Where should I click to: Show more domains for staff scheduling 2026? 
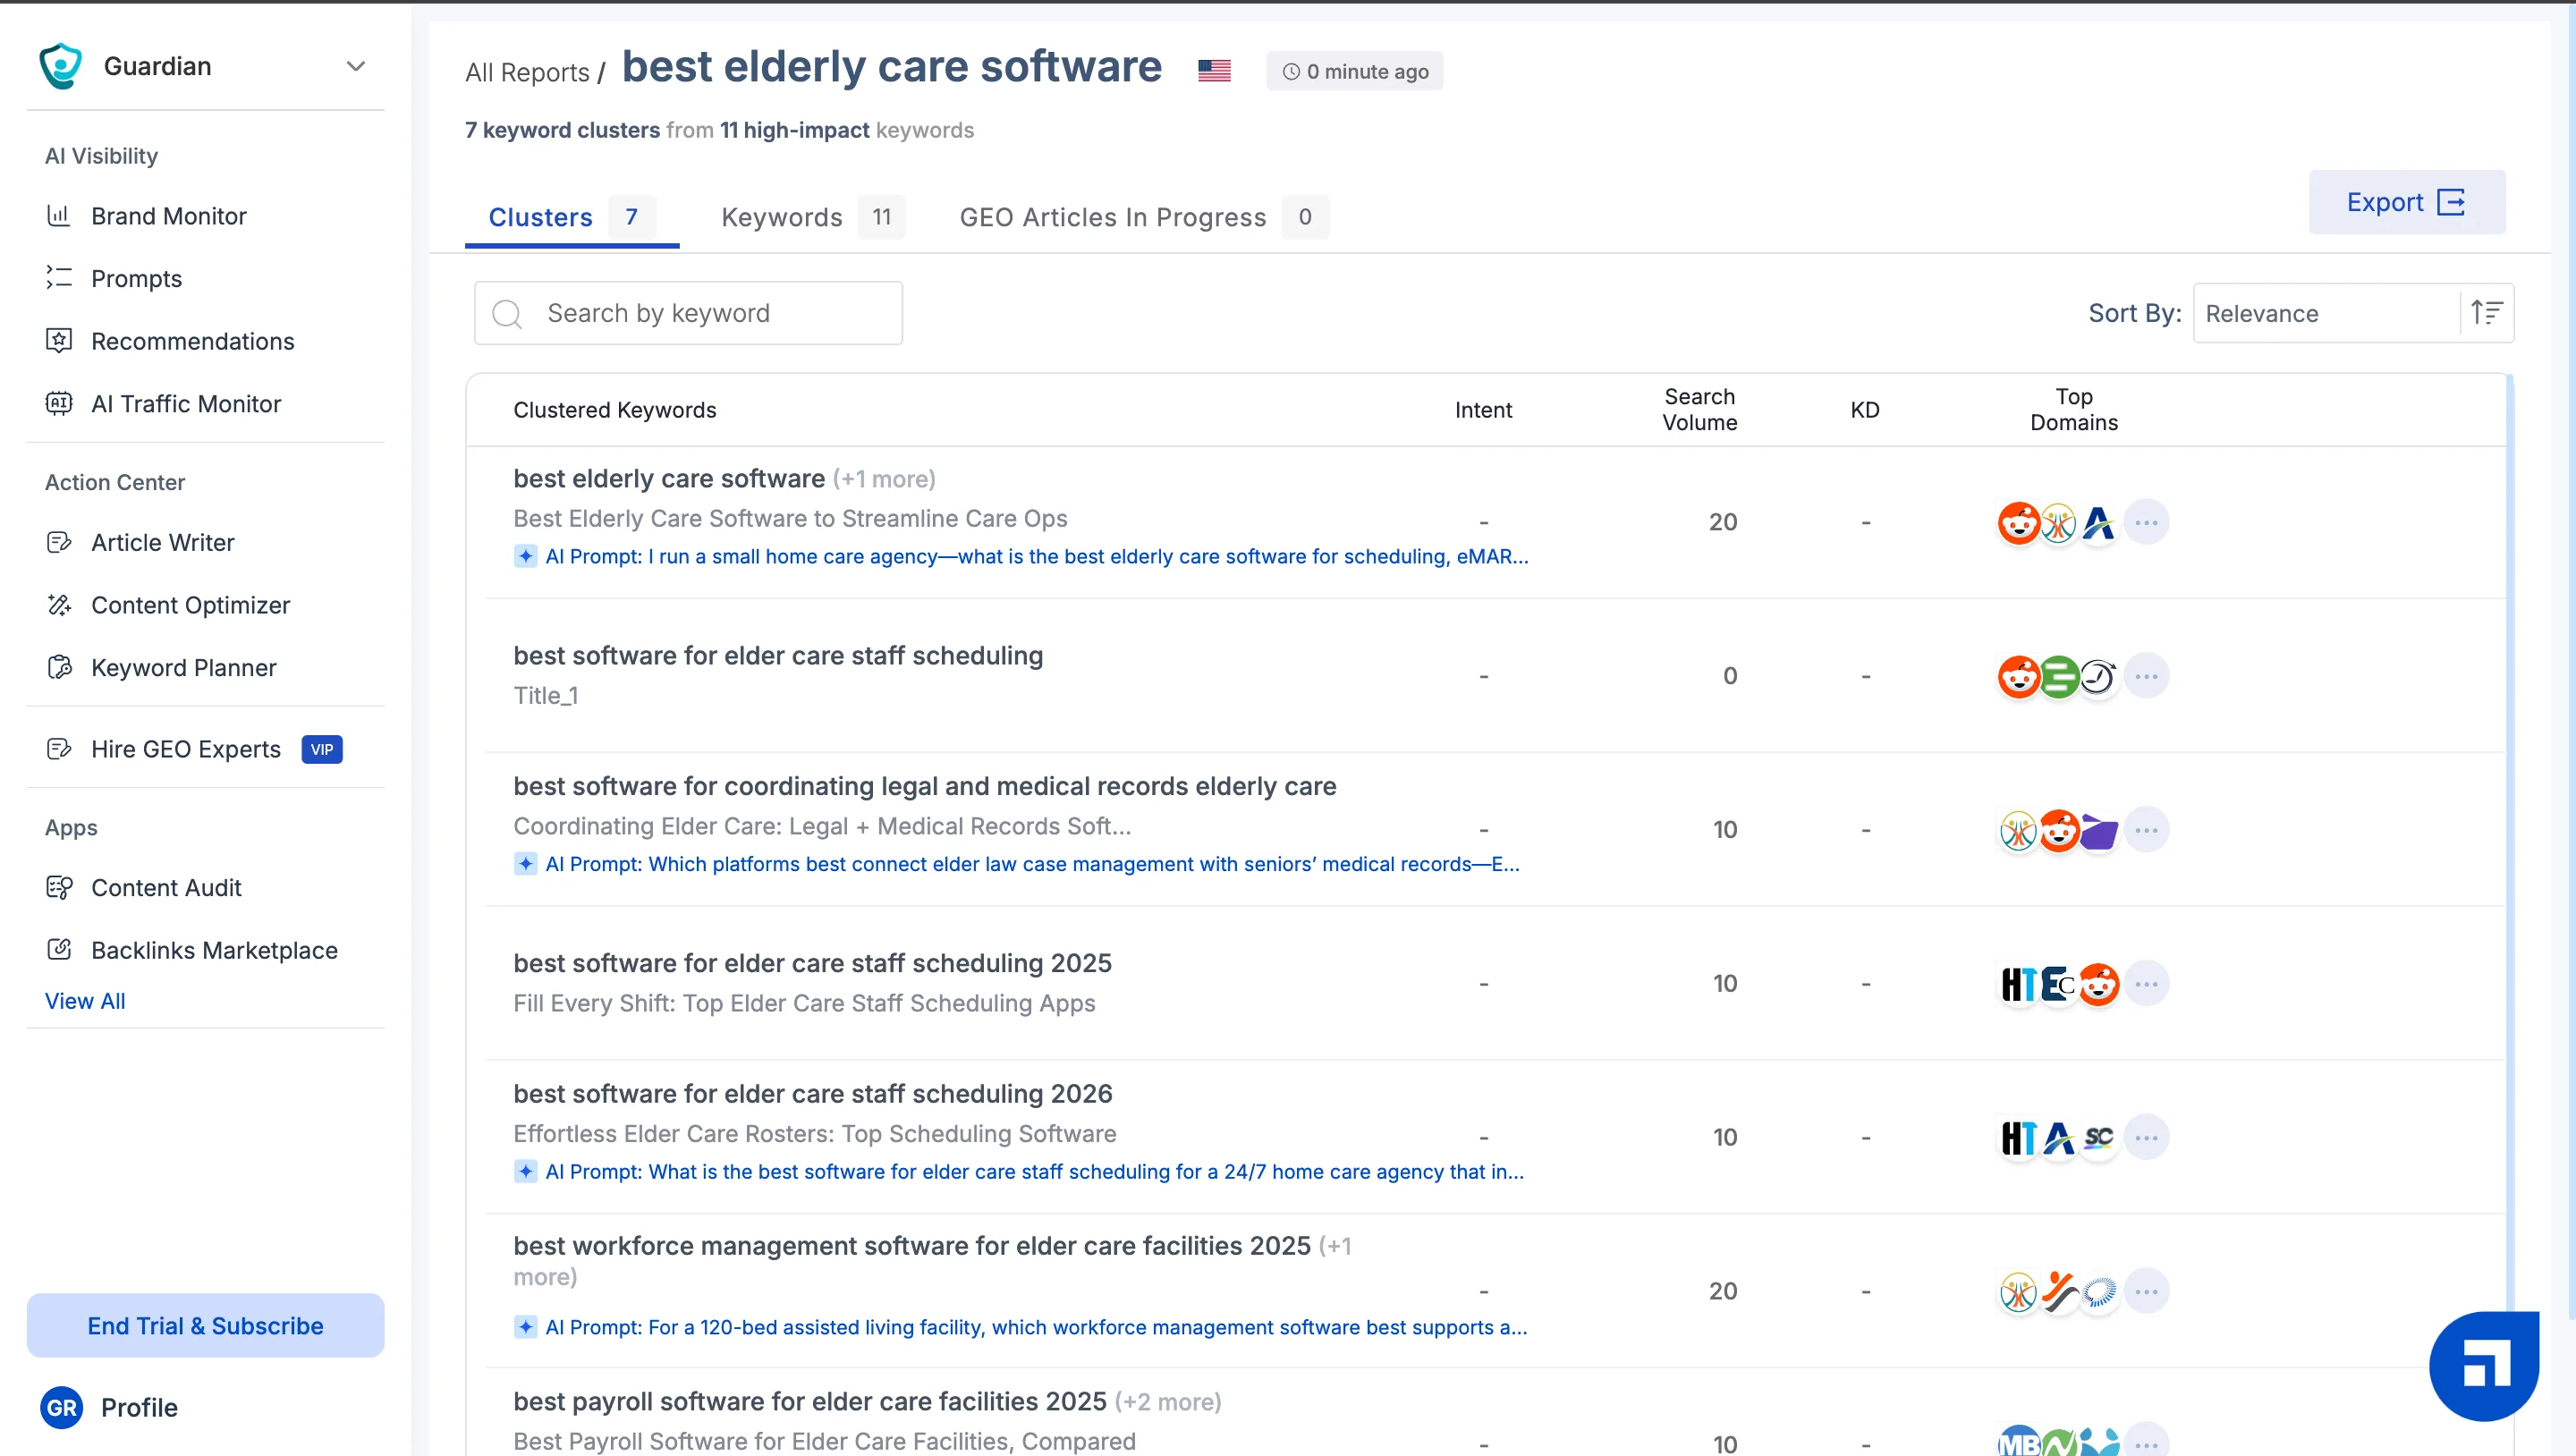2146,1137
